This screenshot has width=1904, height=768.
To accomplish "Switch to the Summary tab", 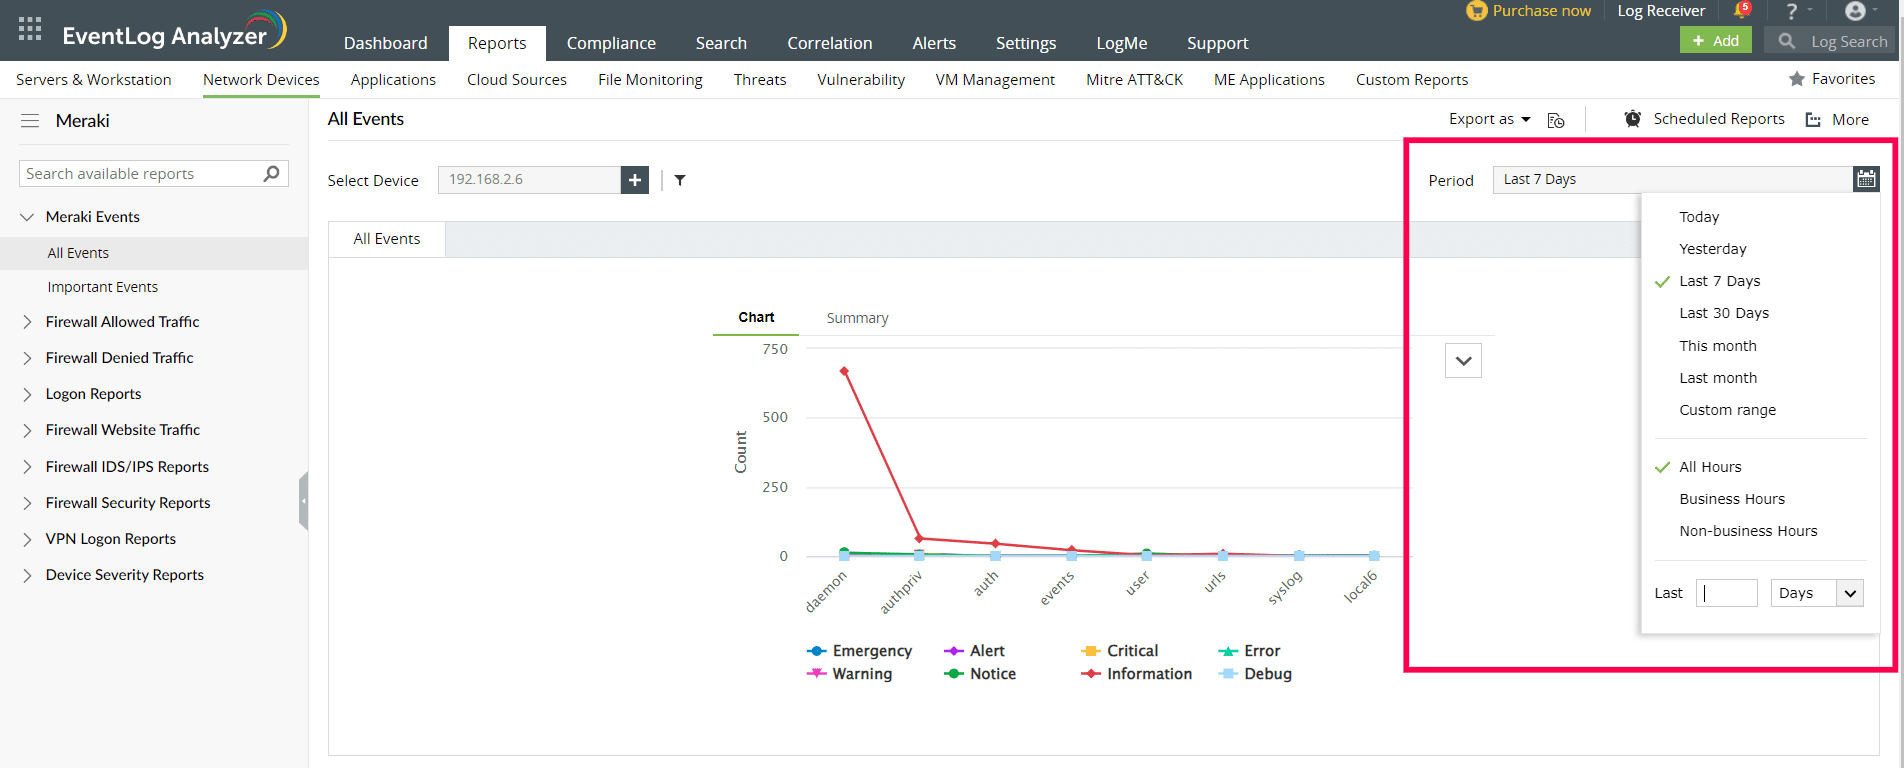I will pos(857,318).
